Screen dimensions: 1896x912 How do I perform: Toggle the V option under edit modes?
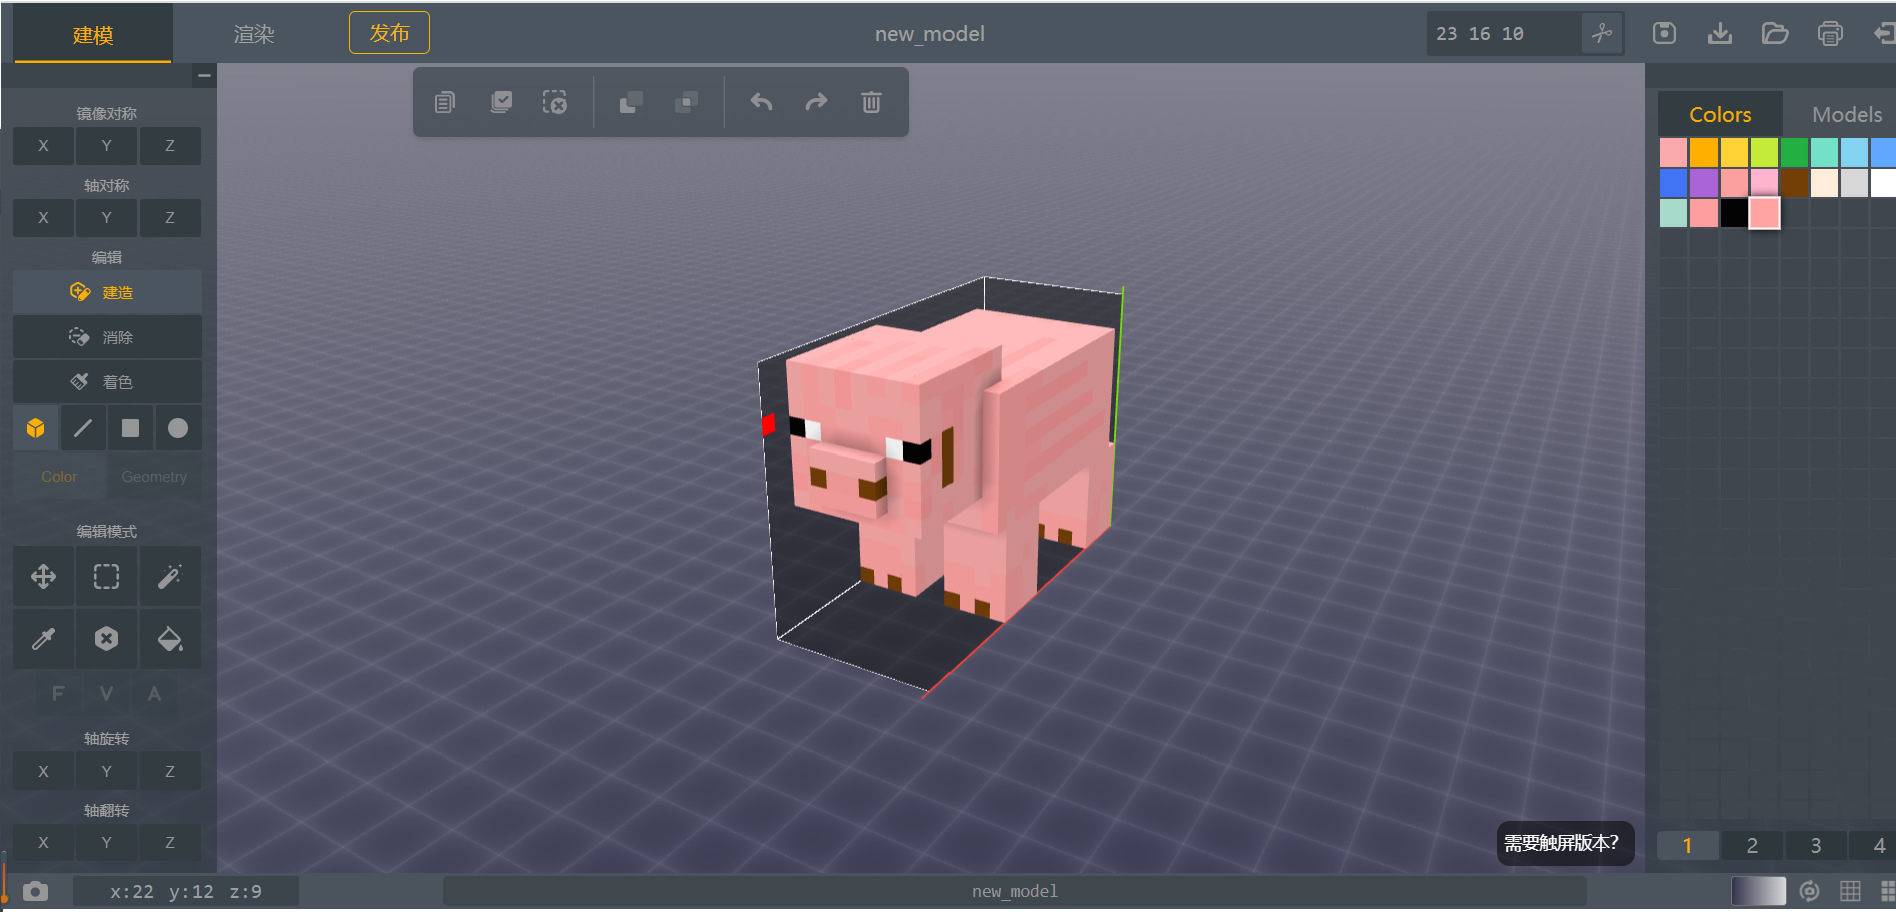(x=106, y=694)
